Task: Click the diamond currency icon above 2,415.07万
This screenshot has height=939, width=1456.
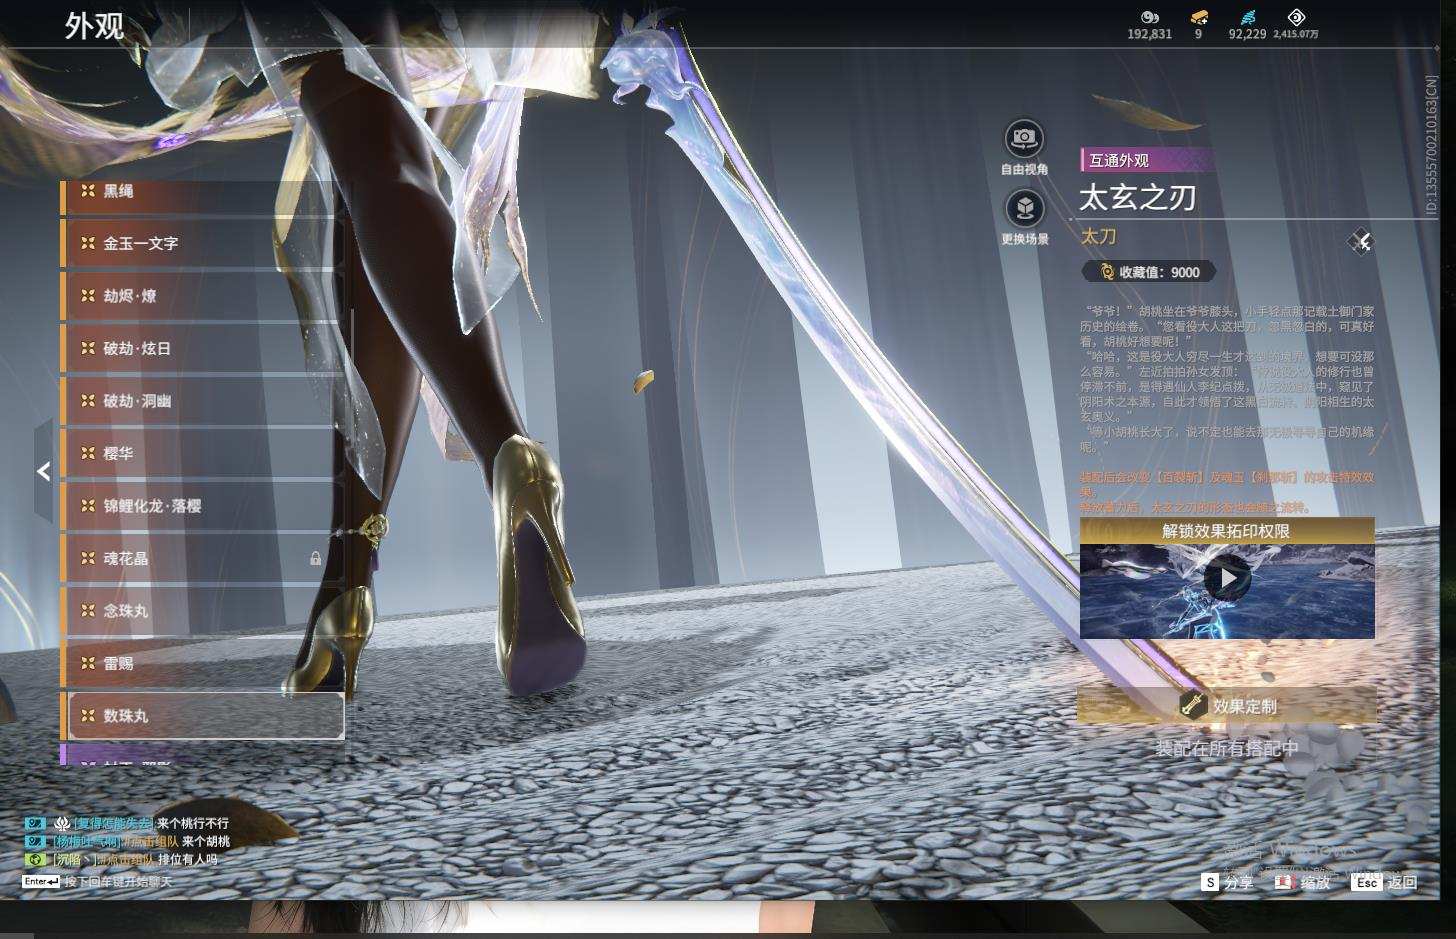Action: (x=1296, y=17)
